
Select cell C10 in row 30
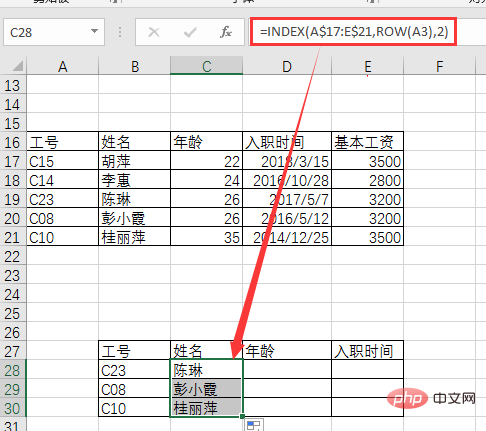(x=135, y=407)
